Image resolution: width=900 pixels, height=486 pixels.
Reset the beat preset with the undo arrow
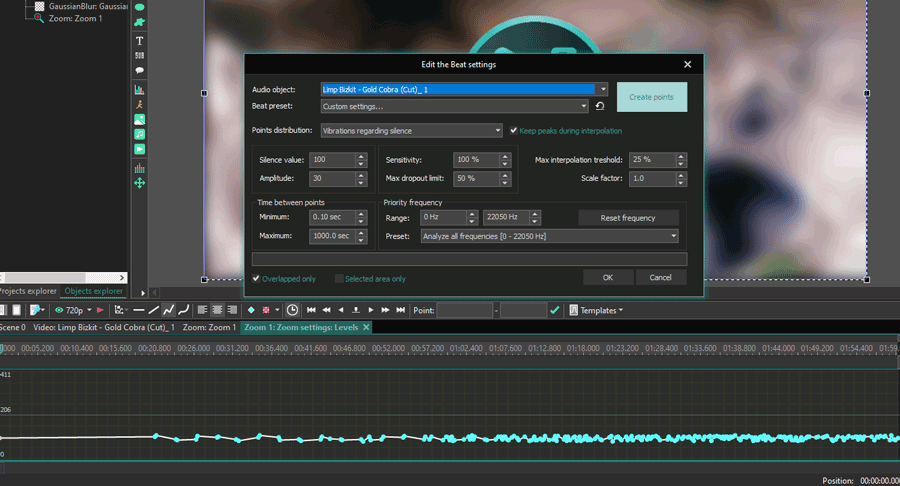click(x=600, y=106)
